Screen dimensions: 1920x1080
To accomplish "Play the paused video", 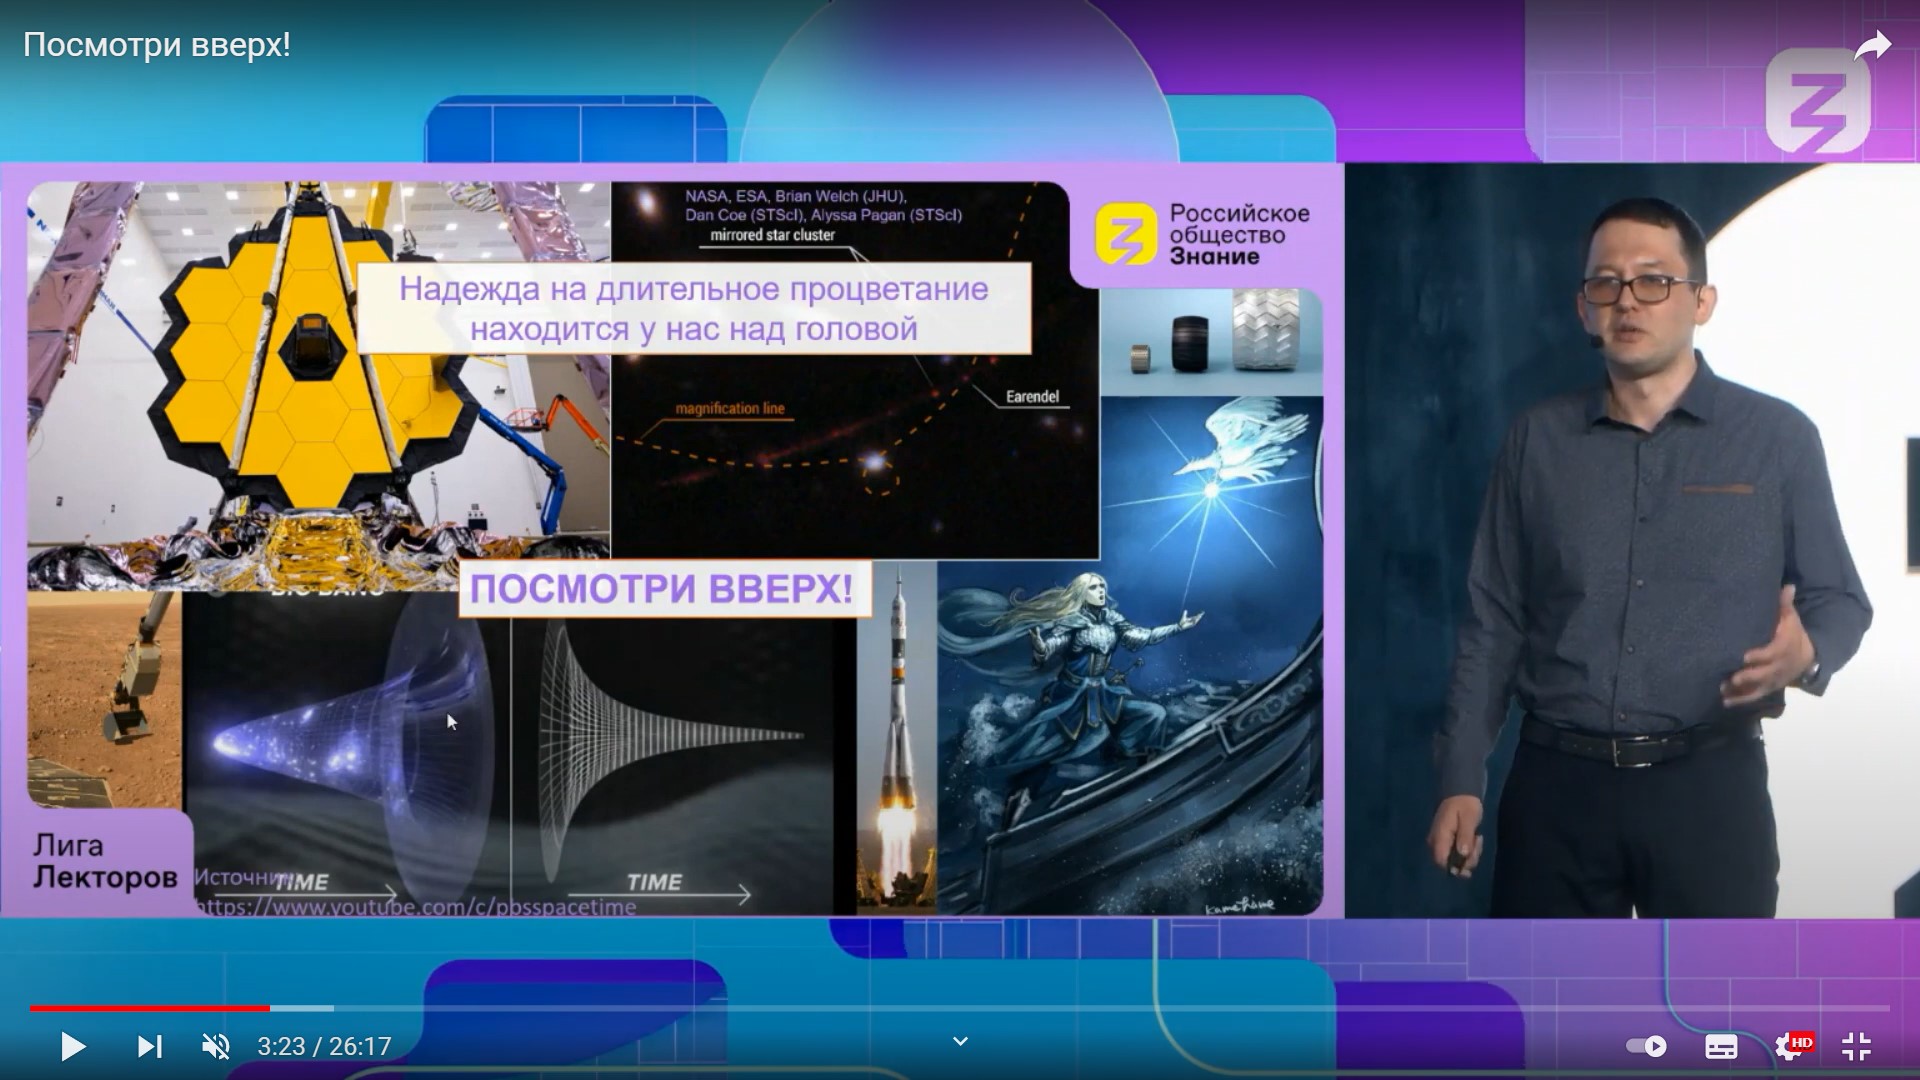I will (72, 1046).
